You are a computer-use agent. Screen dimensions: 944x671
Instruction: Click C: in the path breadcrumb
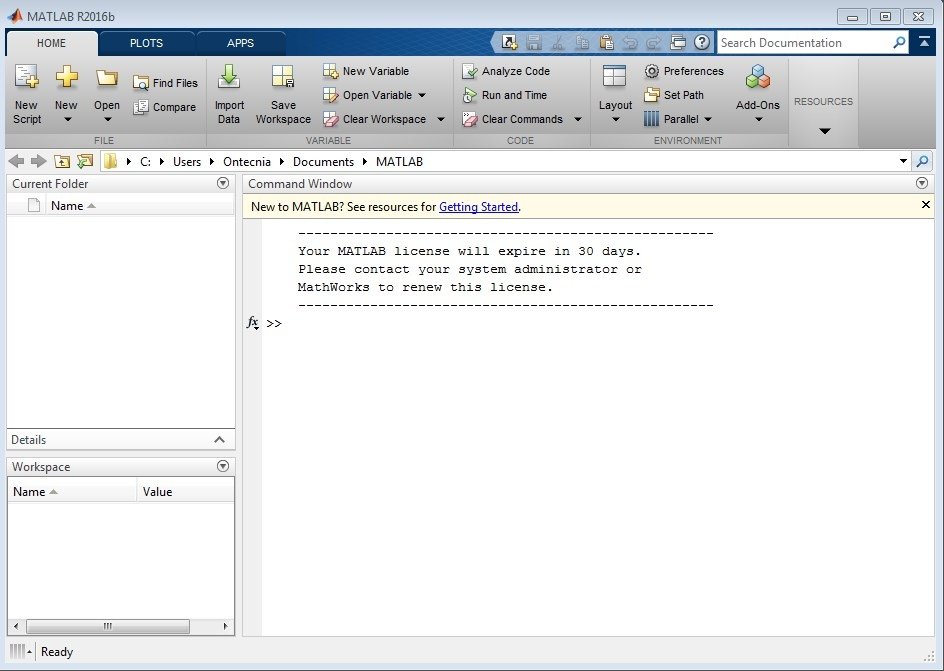tap(145, 162)
